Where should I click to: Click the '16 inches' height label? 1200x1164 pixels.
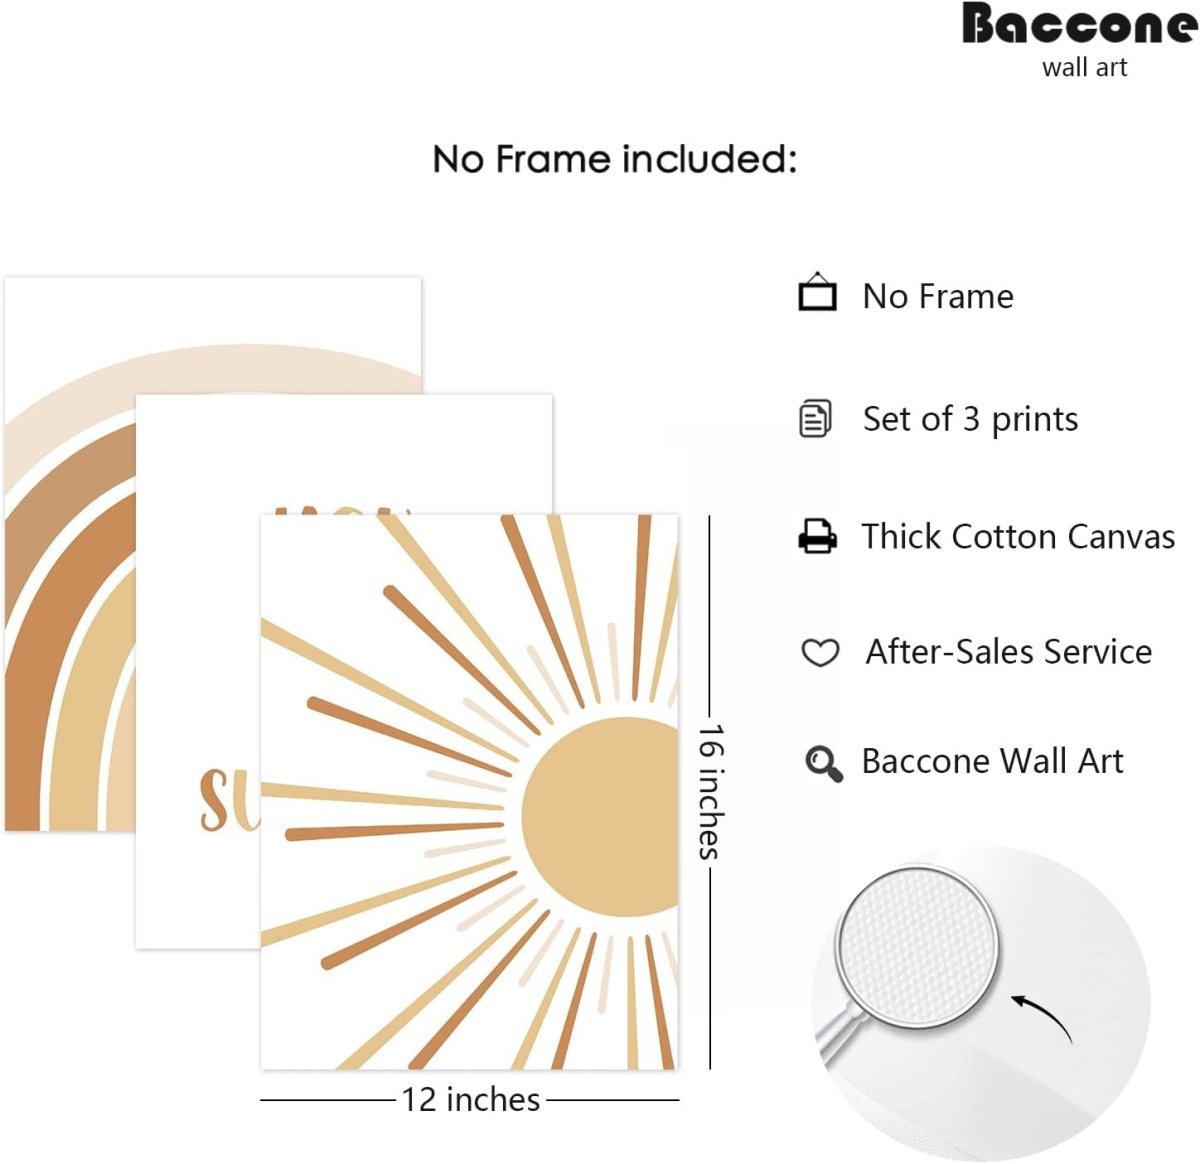[710, 792]
